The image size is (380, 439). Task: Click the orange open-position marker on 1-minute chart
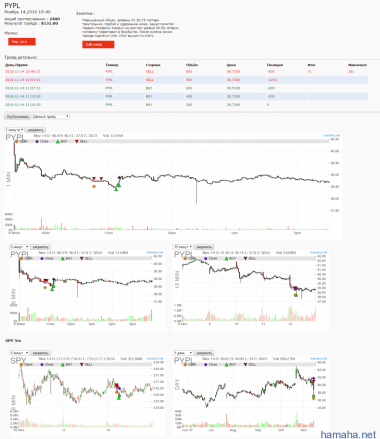(x=94, y=186)
